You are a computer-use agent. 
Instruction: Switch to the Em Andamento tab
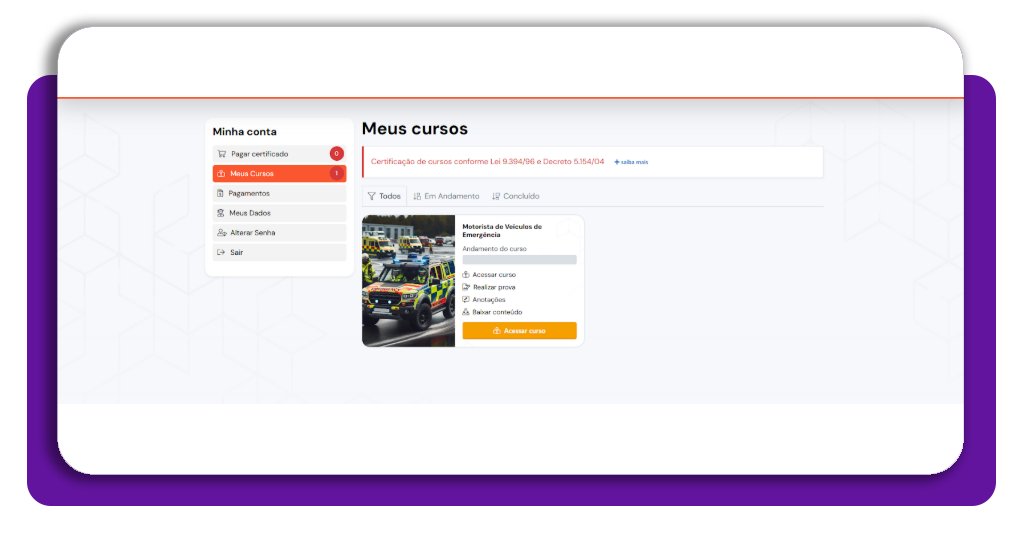[446, 196]
